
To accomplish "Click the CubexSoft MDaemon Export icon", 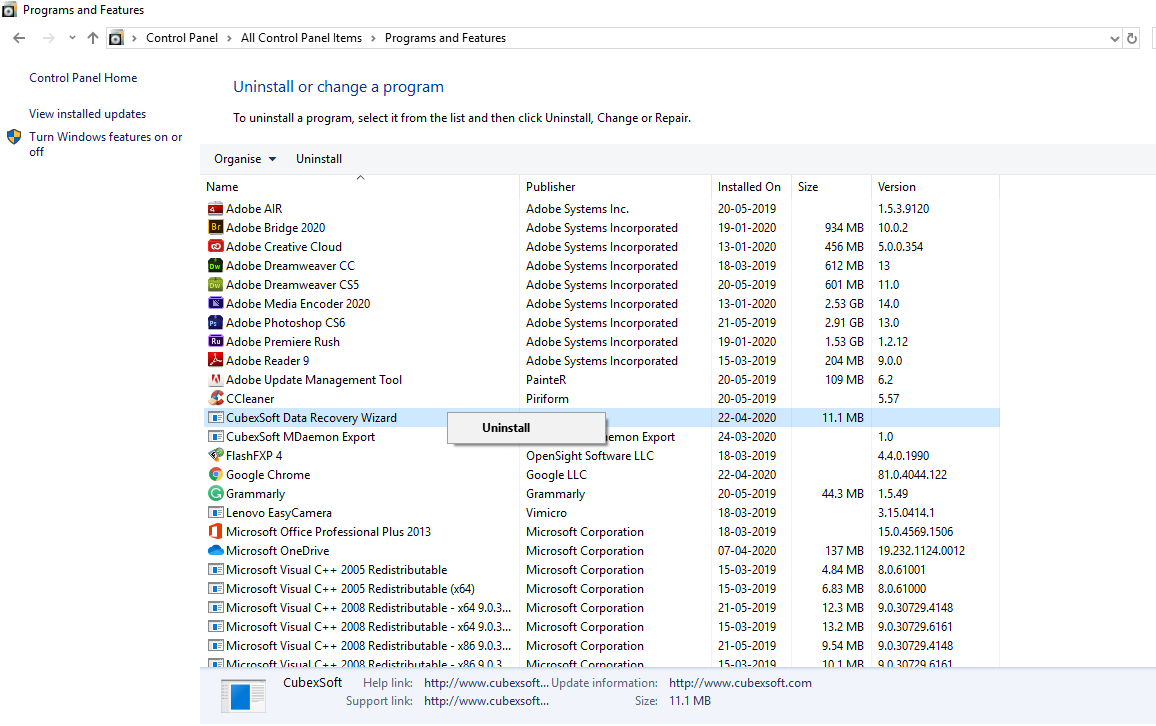I will tap(215, 437).
